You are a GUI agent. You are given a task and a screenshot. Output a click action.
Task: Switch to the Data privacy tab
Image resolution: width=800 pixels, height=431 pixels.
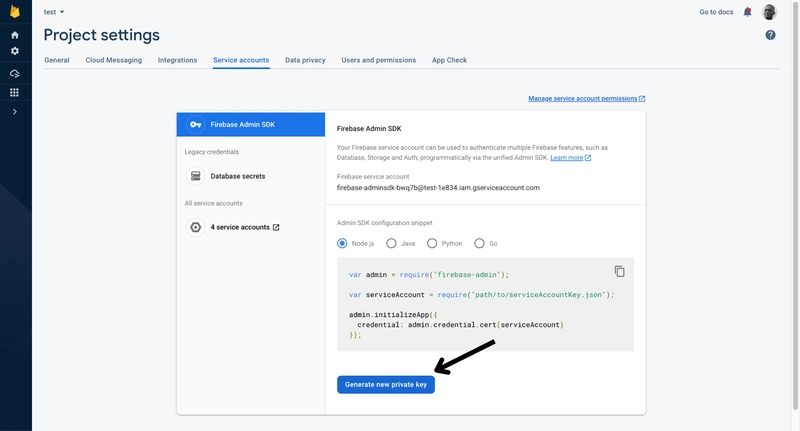pos(305,60)
